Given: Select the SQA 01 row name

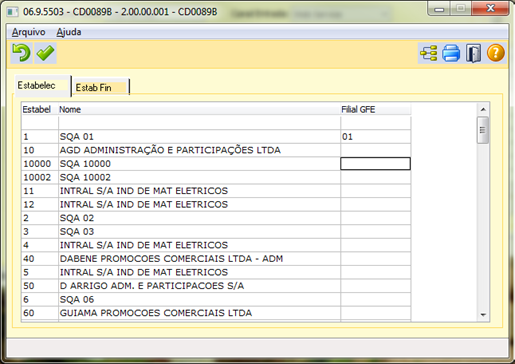Looking at the screenshot, I should coord(199,137).
